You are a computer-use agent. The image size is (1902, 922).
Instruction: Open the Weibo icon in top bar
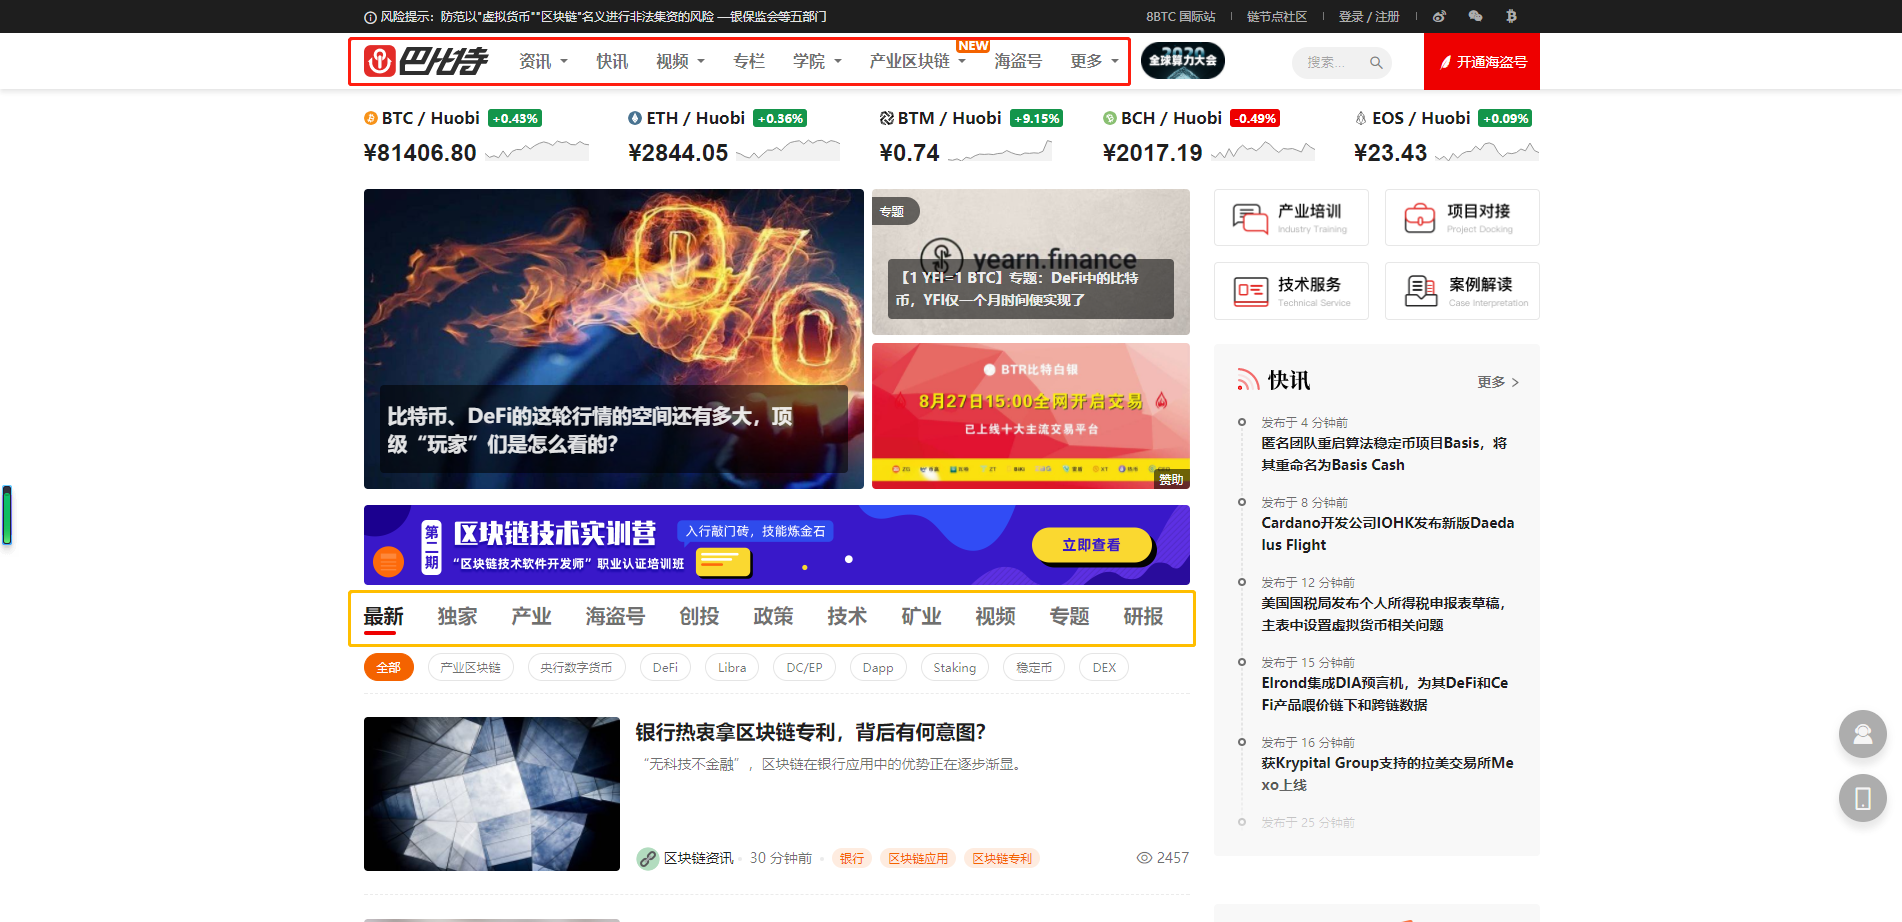[1439, 16]
